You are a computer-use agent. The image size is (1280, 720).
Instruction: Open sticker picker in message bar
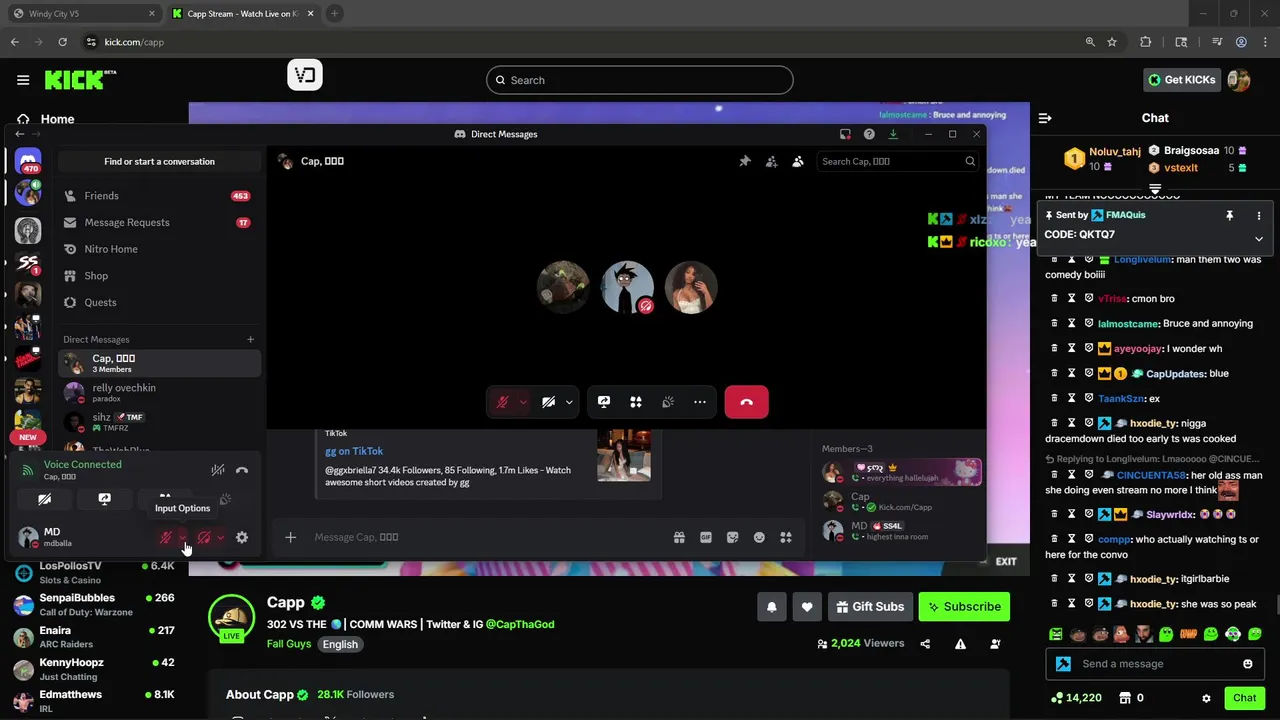pos(732,537)
